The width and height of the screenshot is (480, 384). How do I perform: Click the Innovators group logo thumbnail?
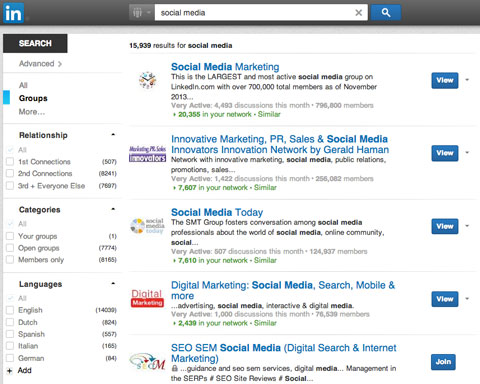(x=147, y=154)
